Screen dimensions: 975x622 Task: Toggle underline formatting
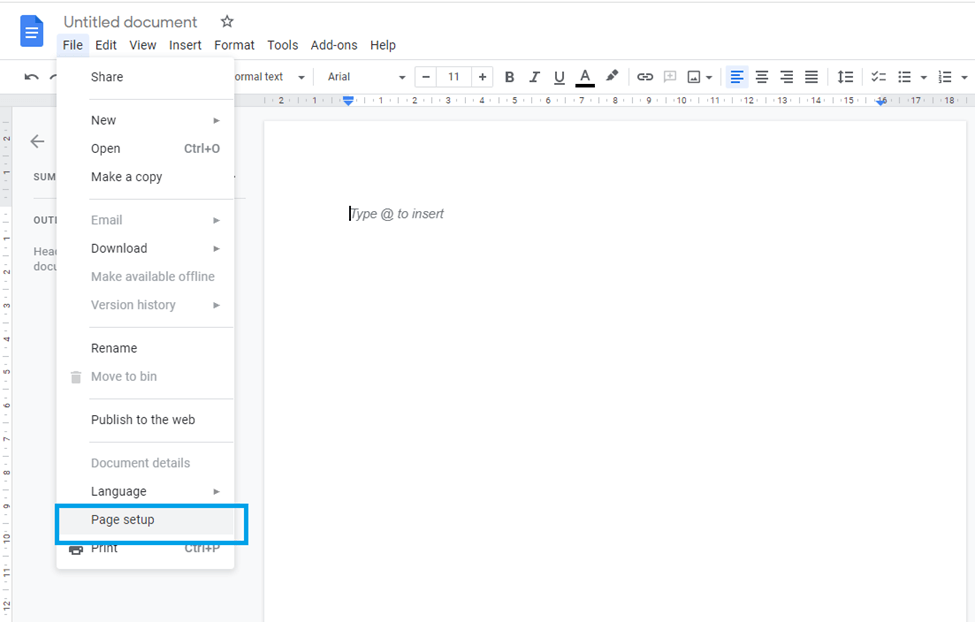pyautogui.click(x=559, y=77)
